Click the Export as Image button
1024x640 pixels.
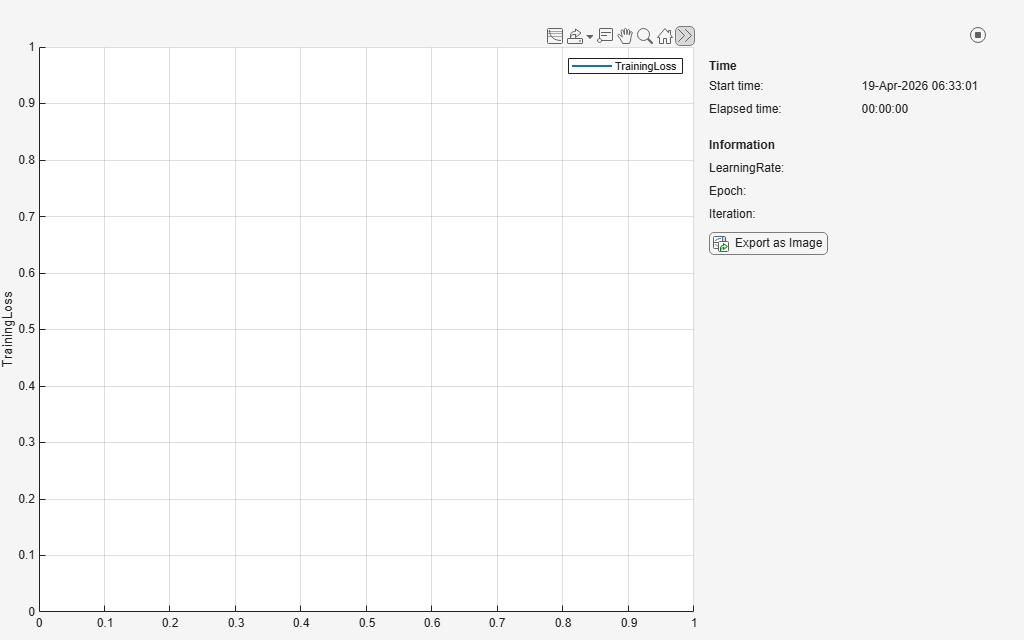coord(768,243)
